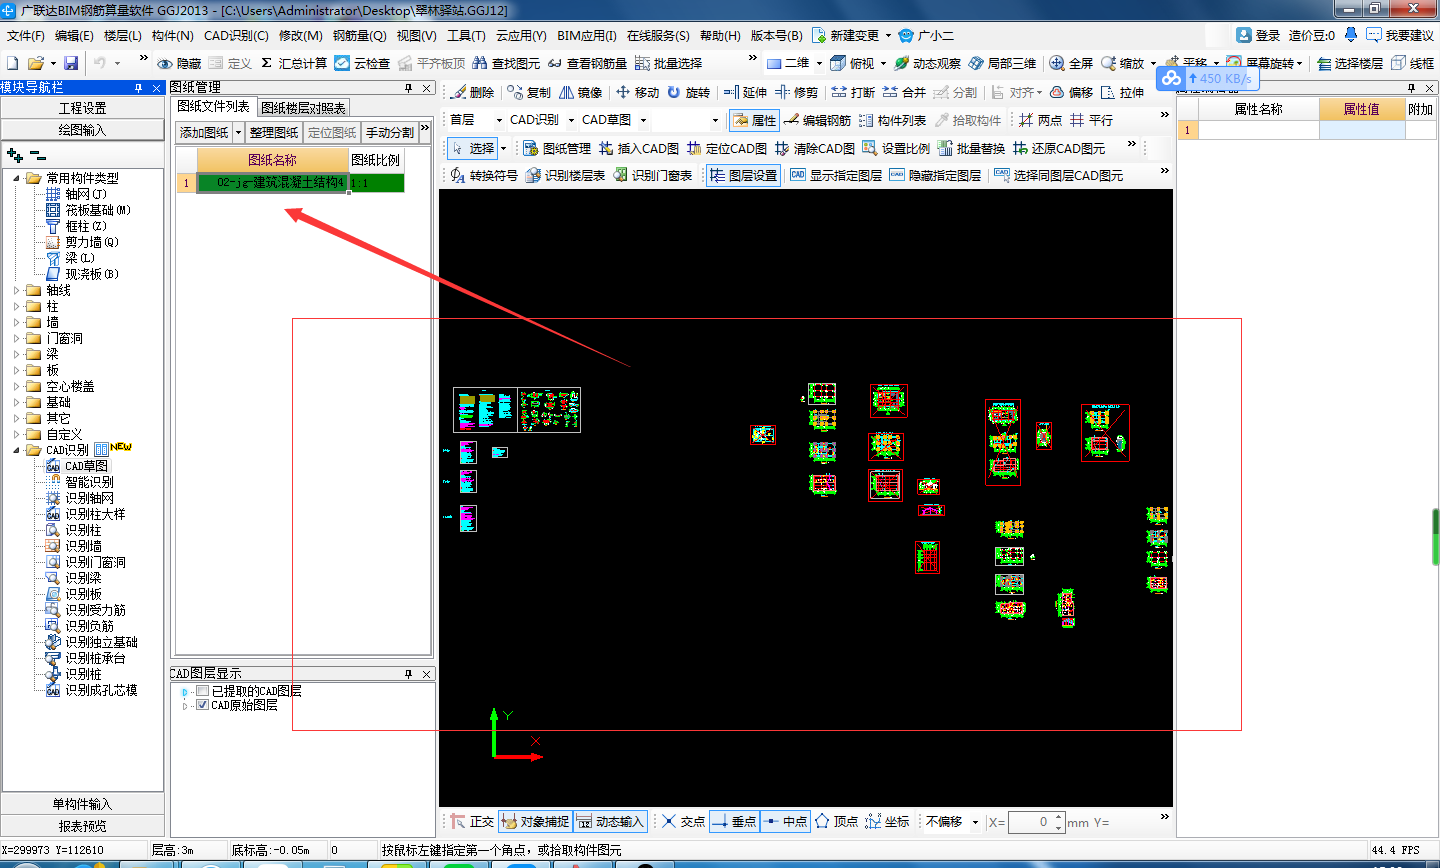Switch to 图纸文件列表 tab
Image resolution: width=1440 pixels, height=868 pixels.
(x=213, y=106)
